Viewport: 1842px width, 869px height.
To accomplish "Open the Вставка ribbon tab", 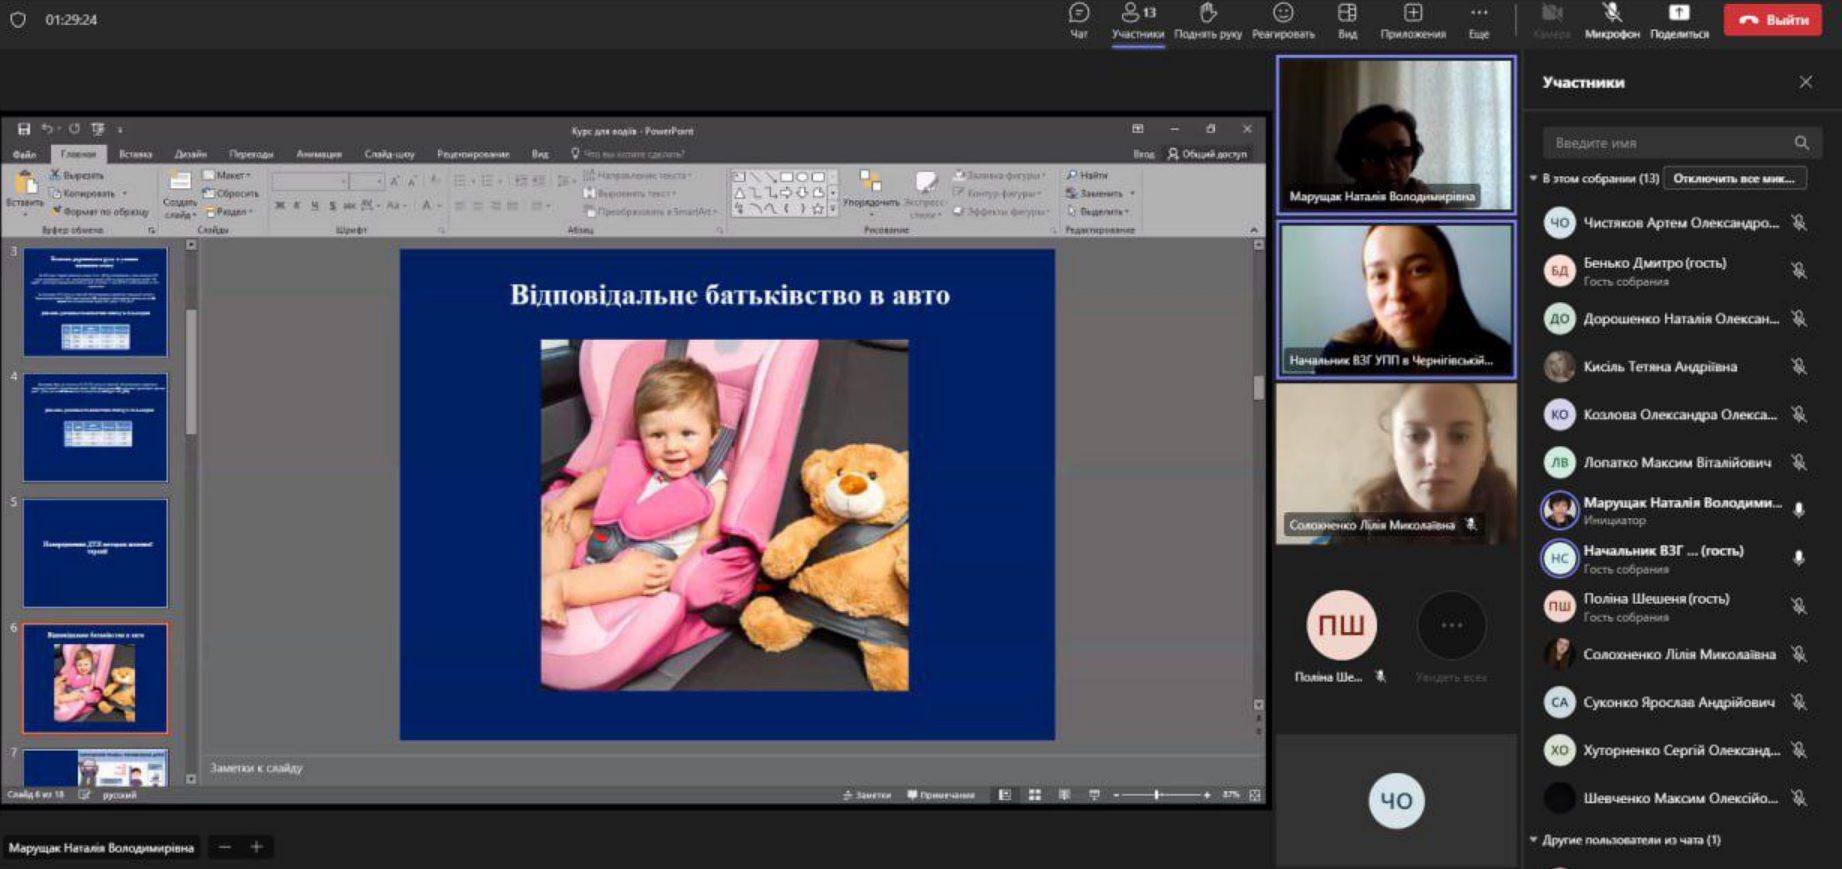I will [x=136, y=154].
